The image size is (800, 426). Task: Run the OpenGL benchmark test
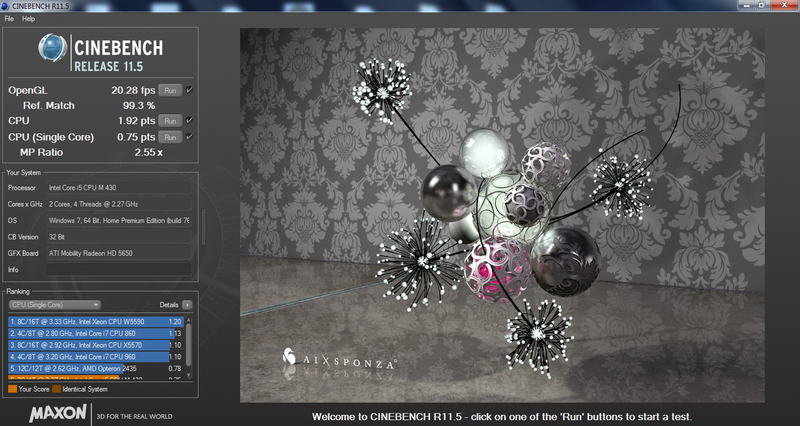pos(170,90)
